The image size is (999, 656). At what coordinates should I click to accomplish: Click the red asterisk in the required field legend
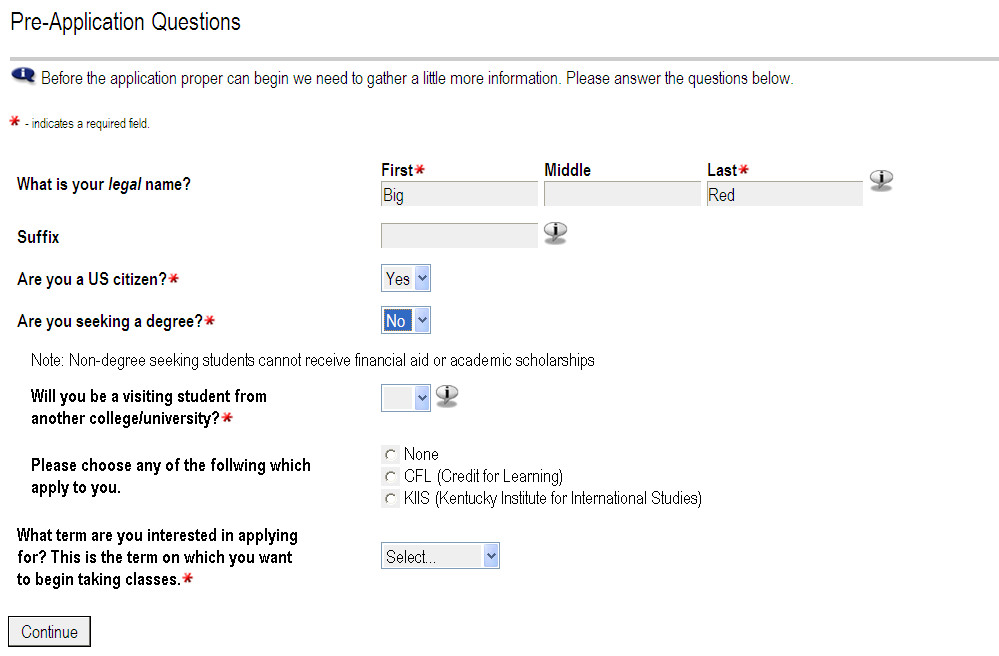point(14,122)
